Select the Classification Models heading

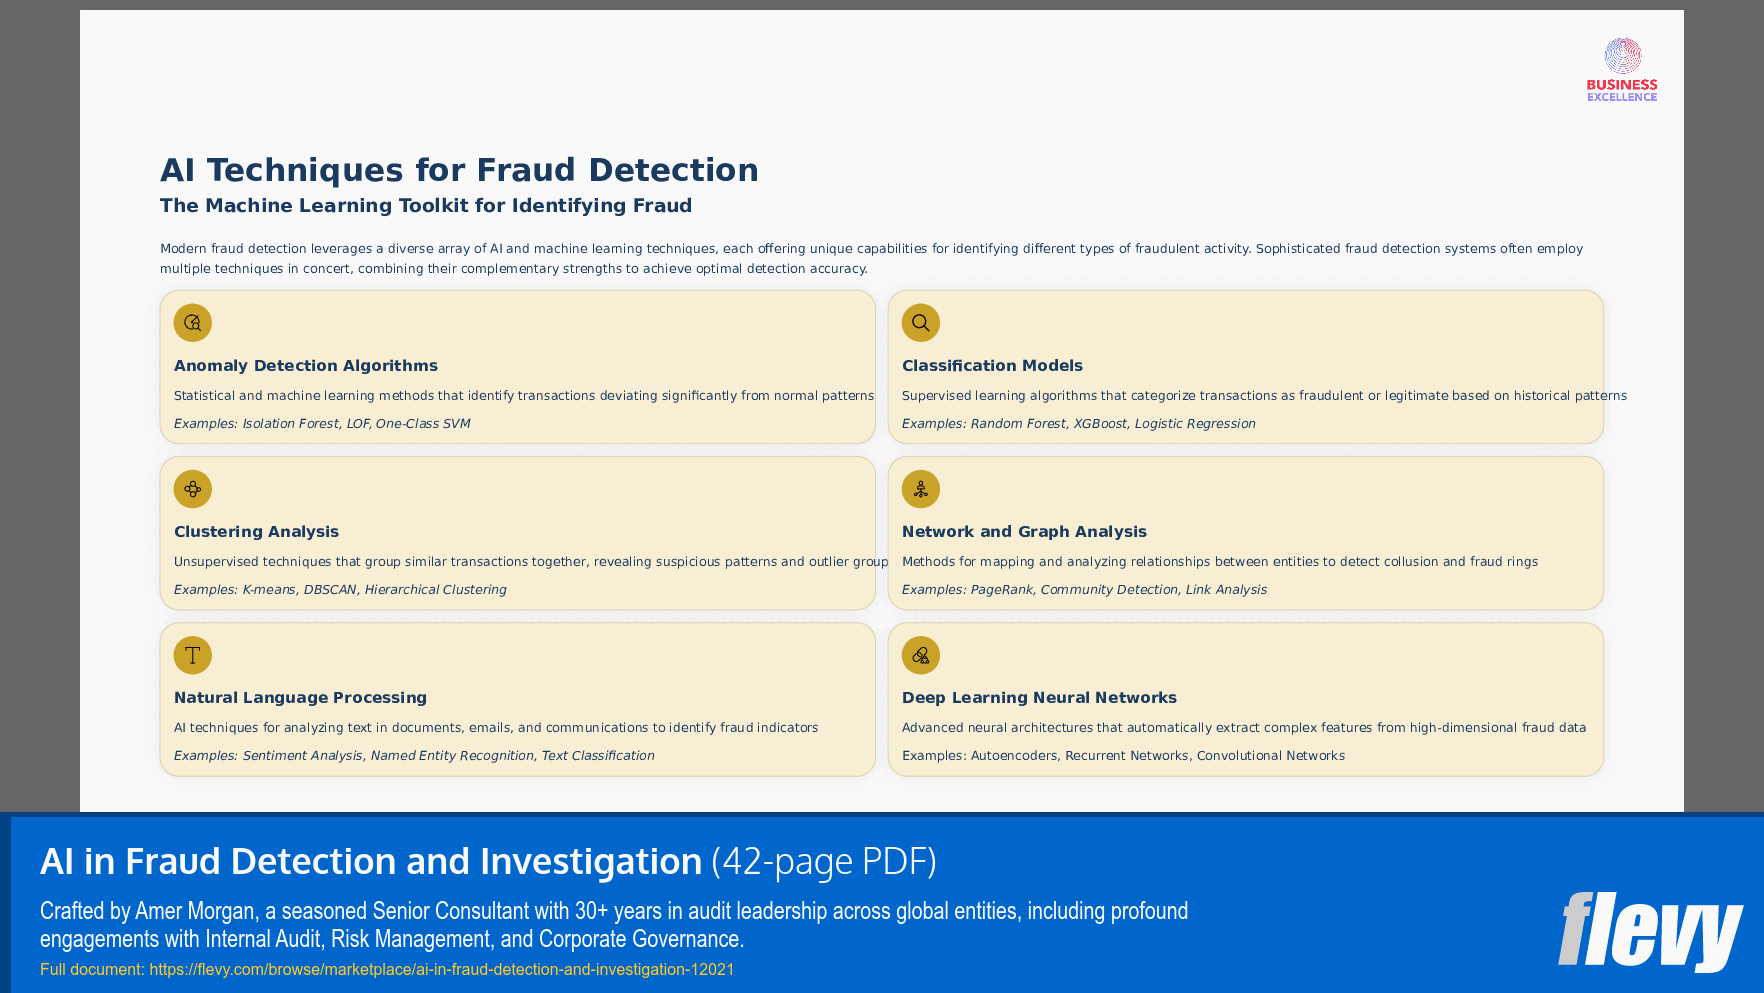992,366
